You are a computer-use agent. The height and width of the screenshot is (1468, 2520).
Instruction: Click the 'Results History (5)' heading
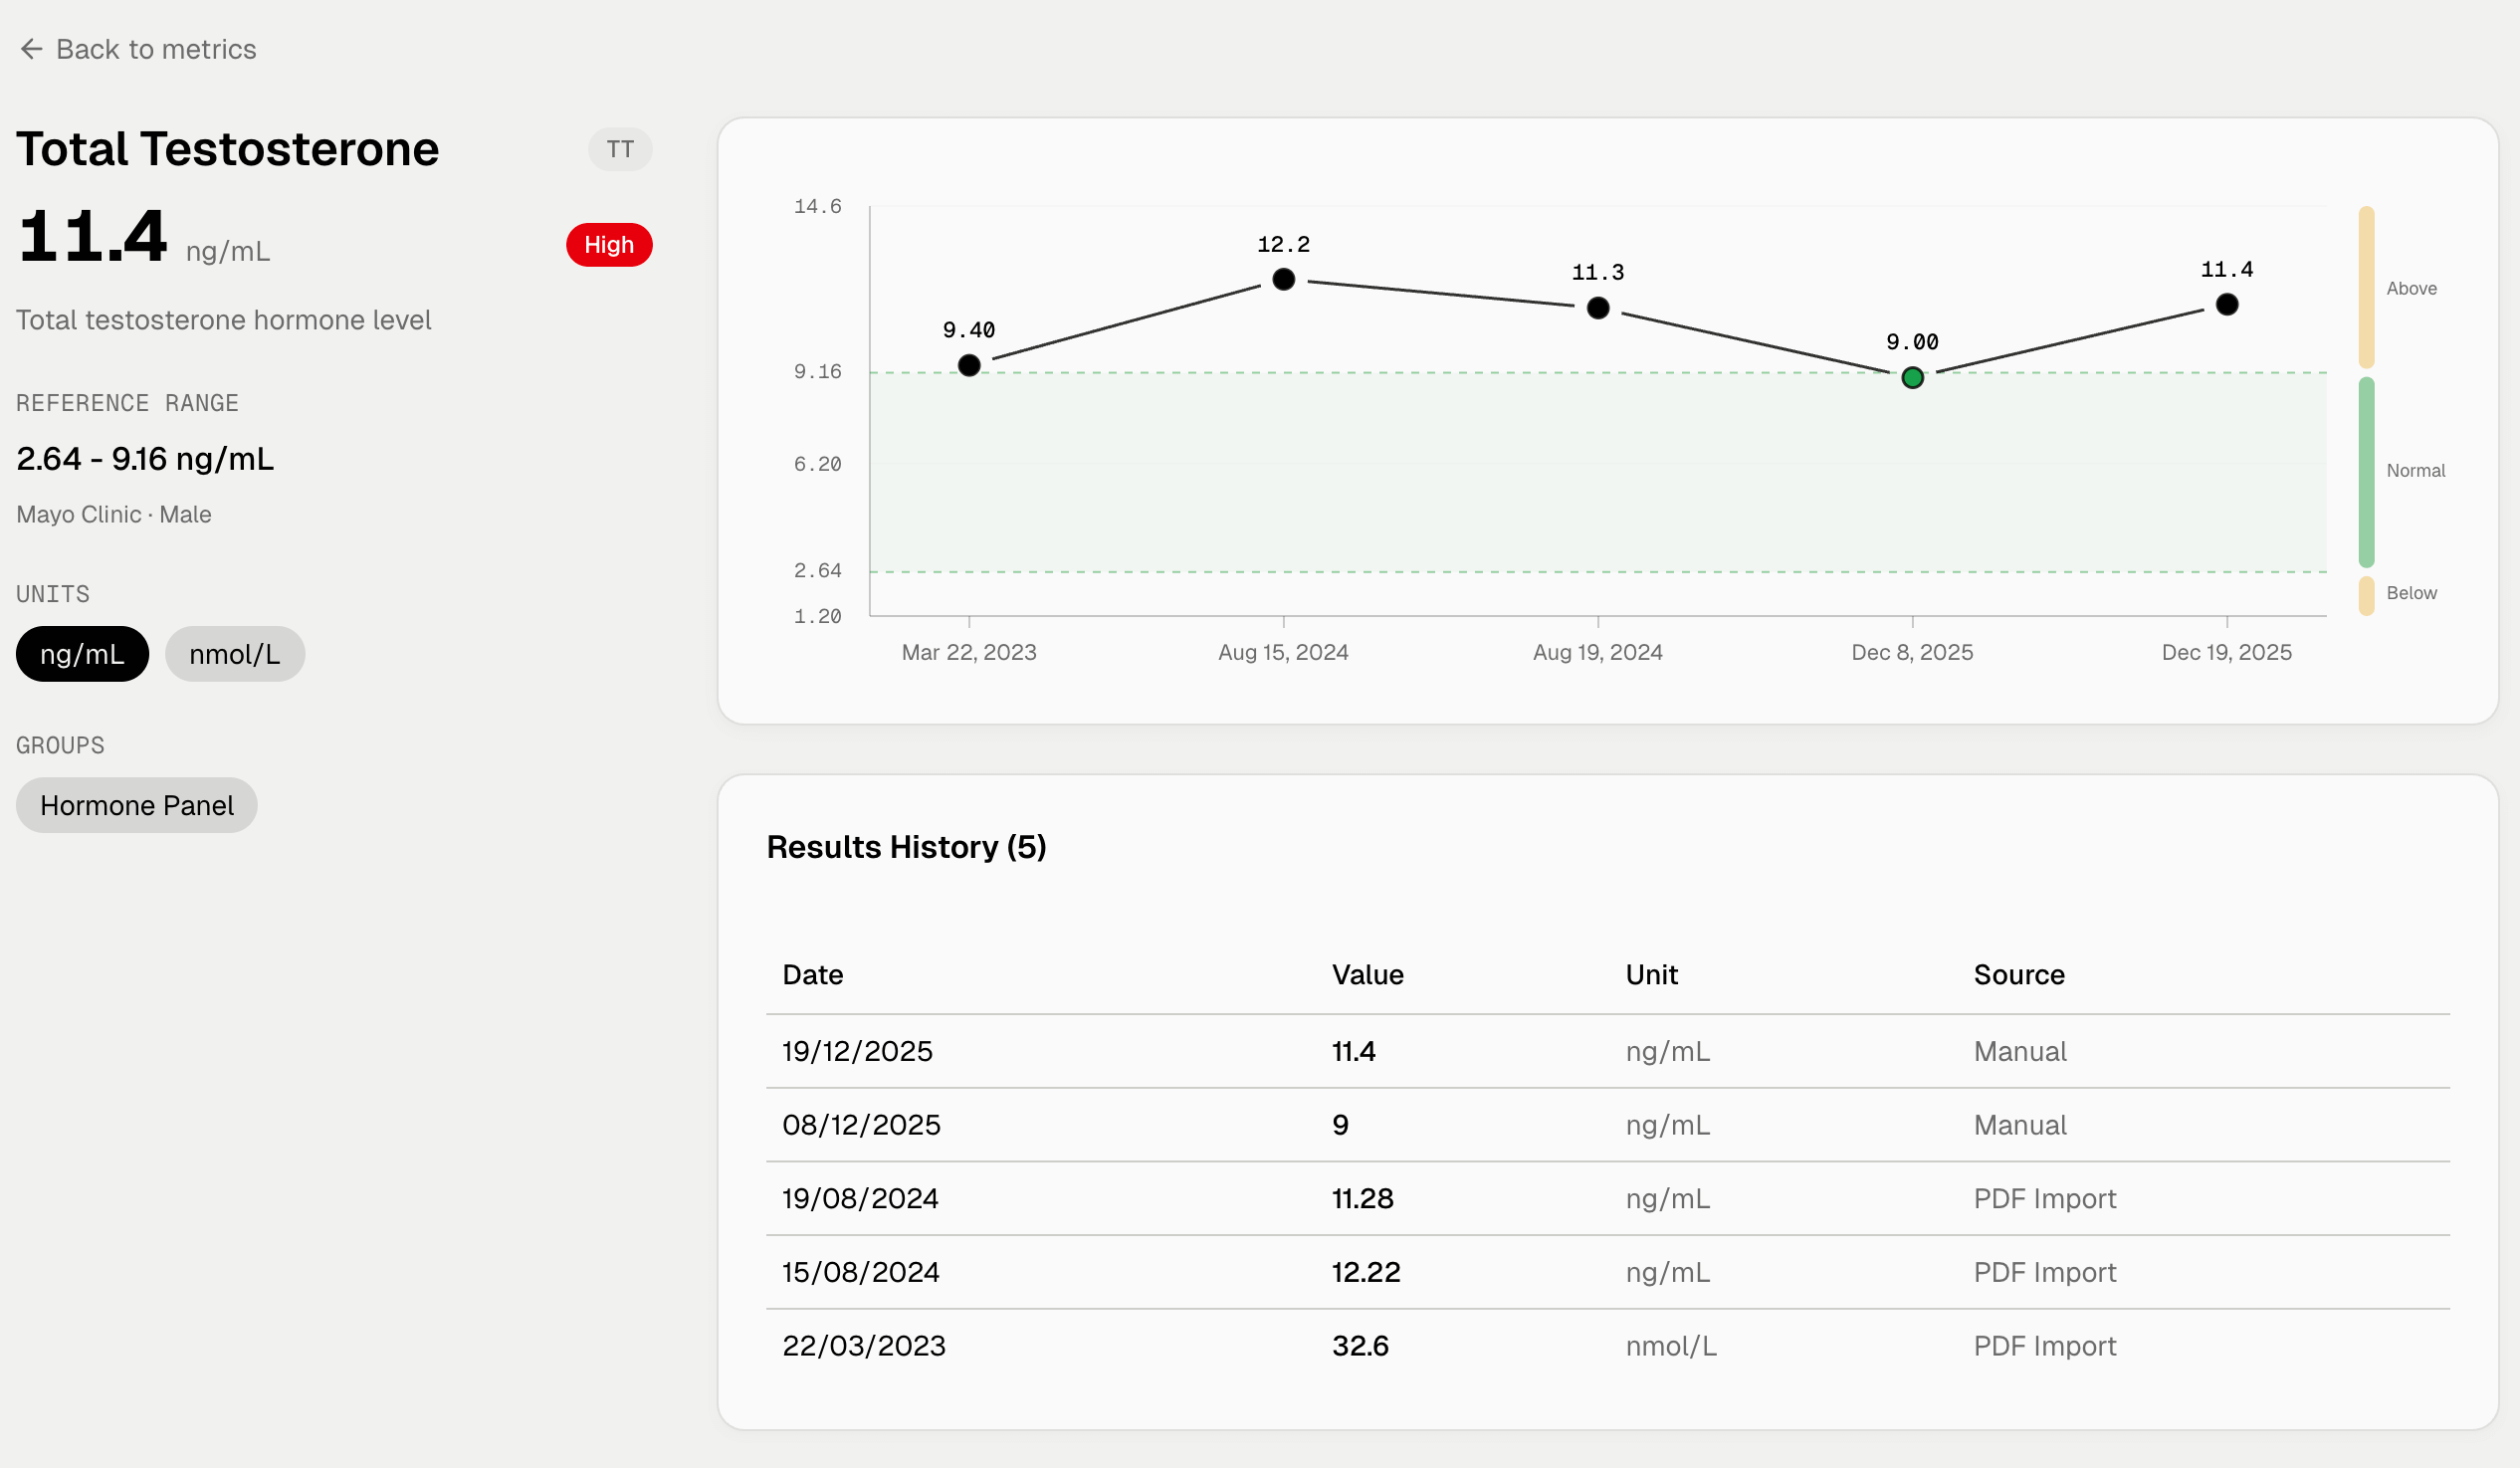point(906,847)
